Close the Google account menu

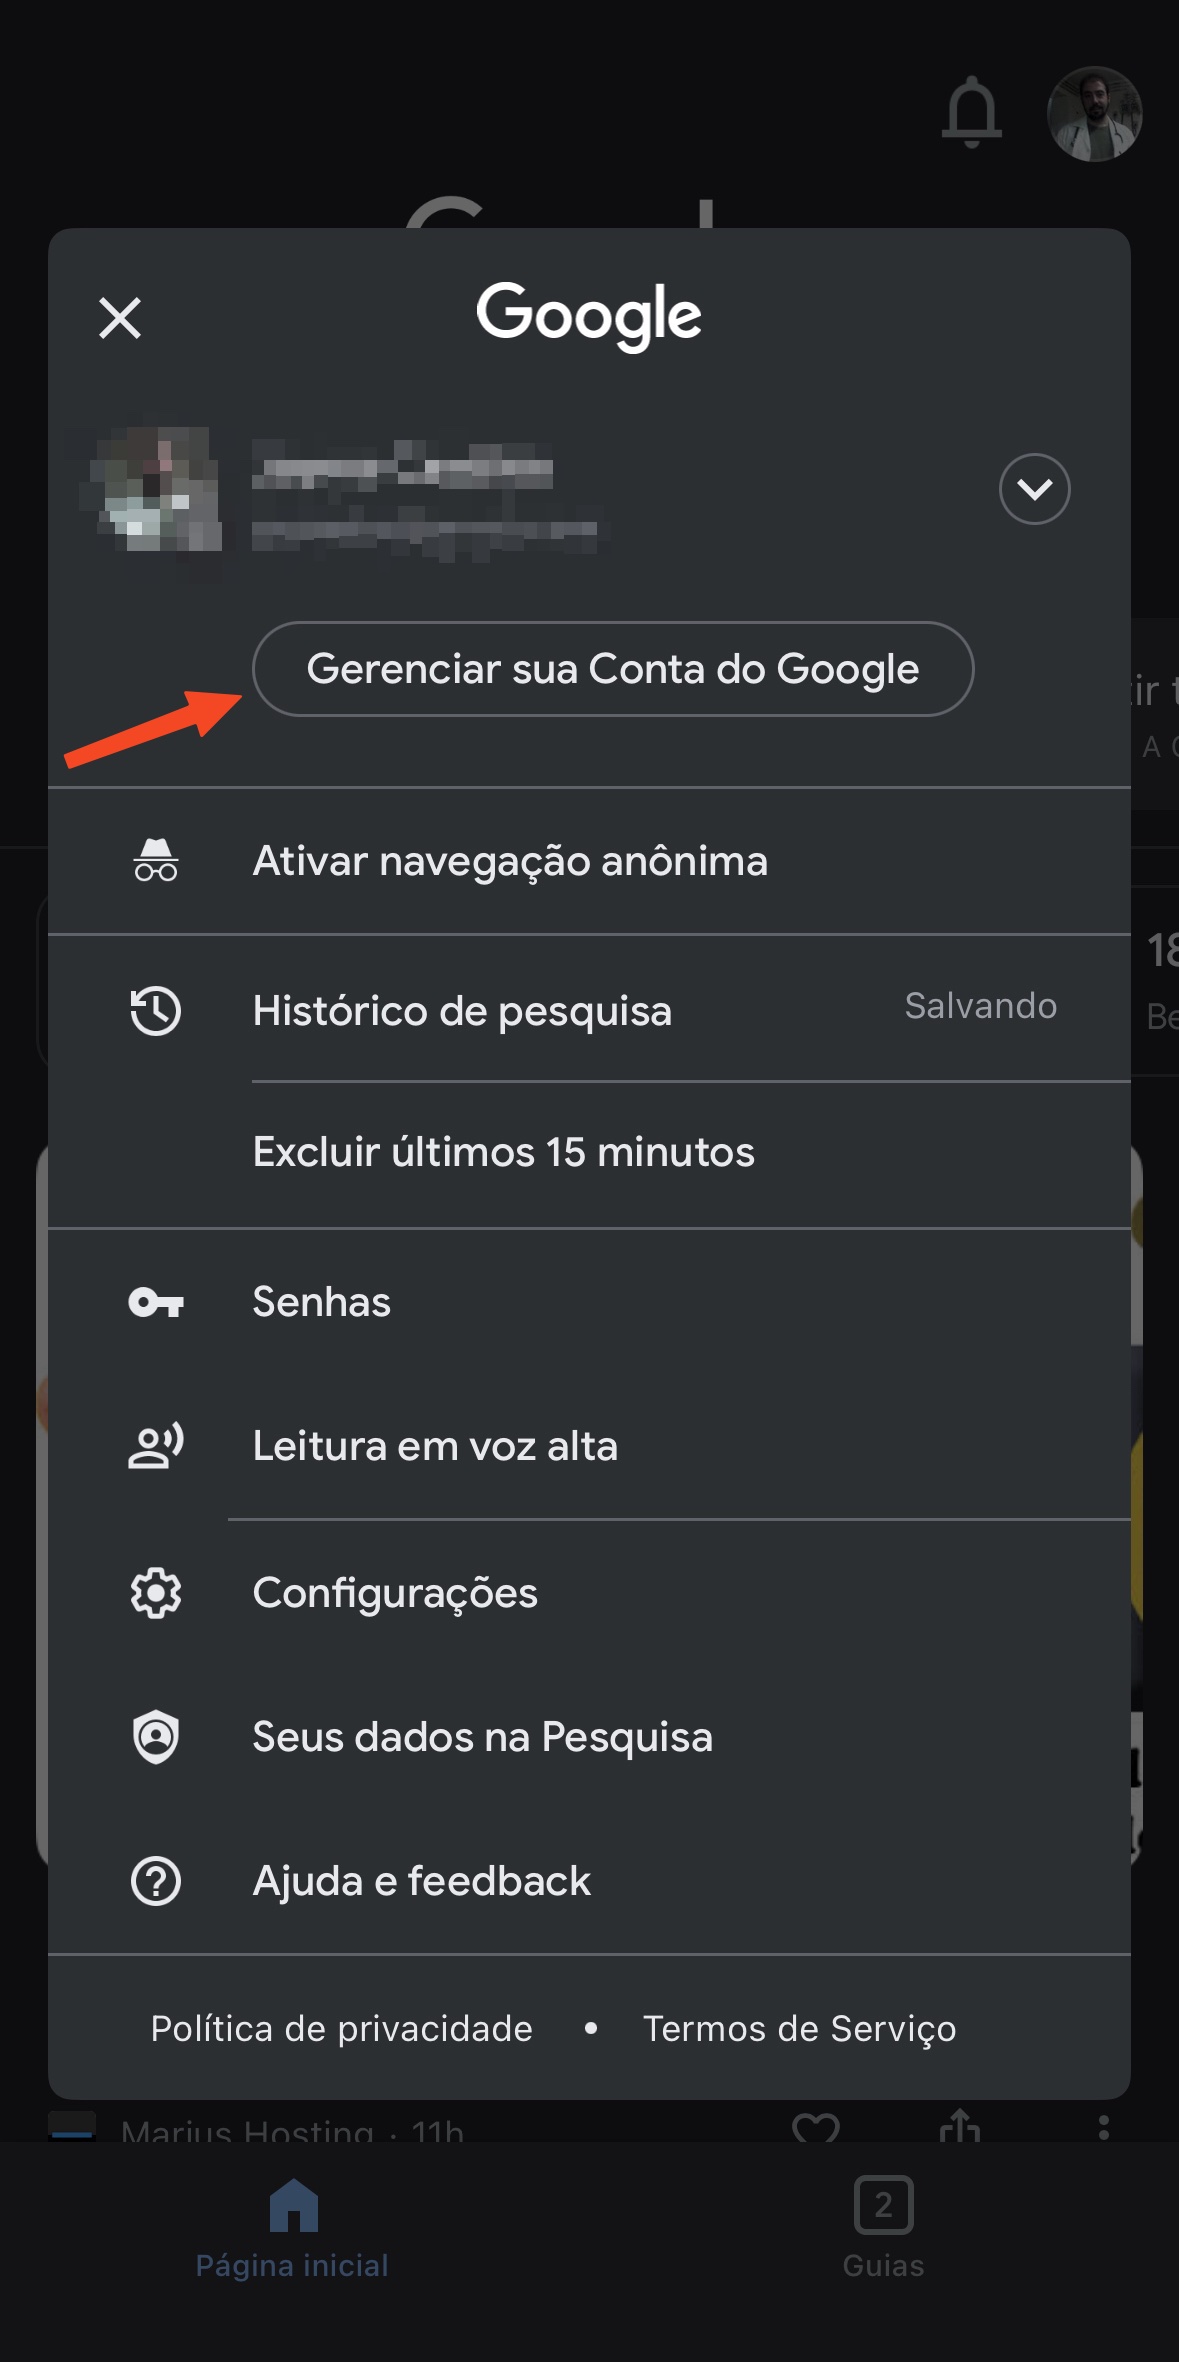pos(120,319)
